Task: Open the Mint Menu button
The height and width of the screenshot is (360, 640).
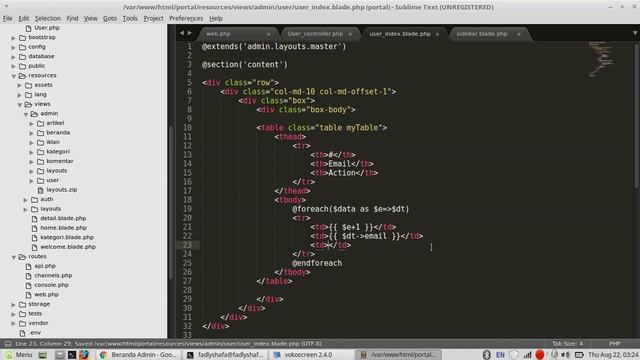Action: (x=18, y=355)
